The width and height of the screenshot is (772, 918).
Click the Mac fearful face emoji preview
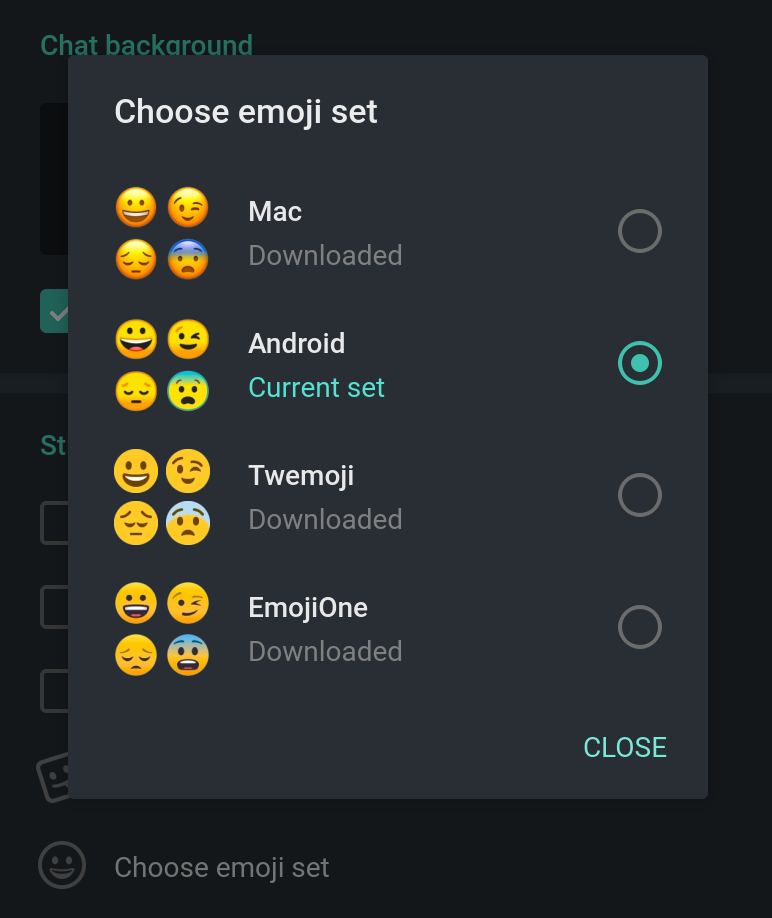[x=188, y=259]
